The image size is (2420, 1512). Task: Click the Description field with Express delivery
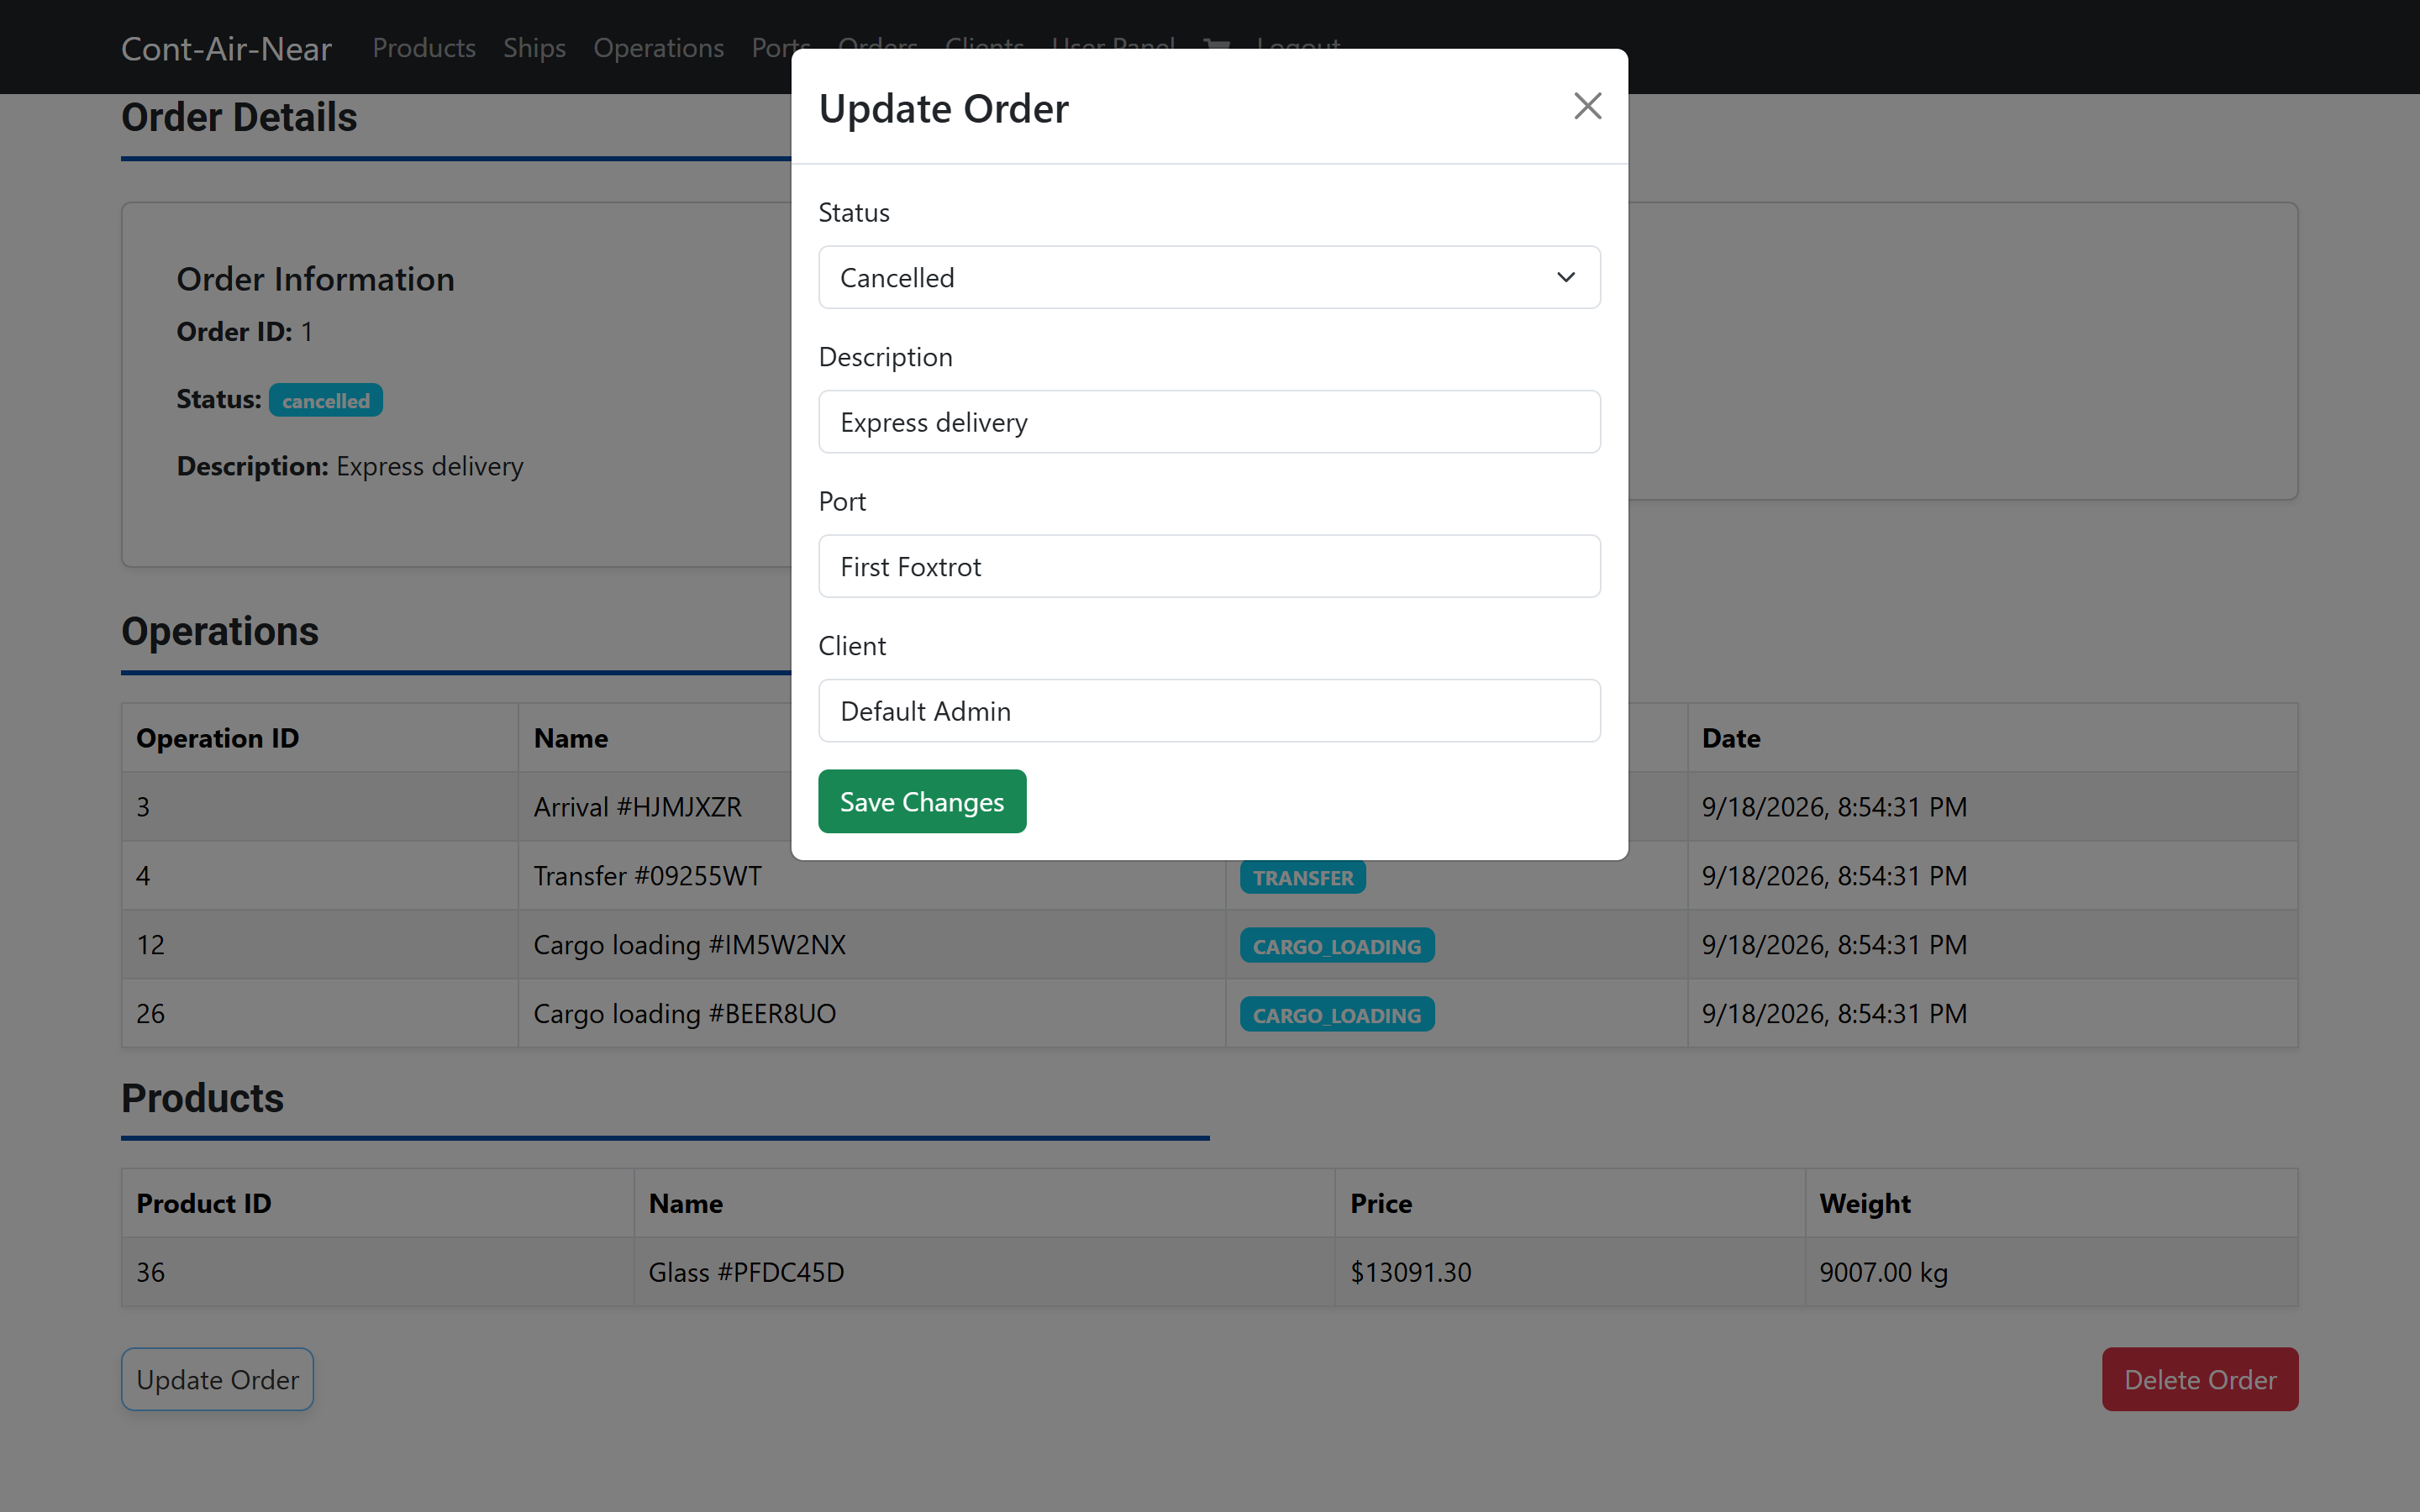(x=1209, y=422)
